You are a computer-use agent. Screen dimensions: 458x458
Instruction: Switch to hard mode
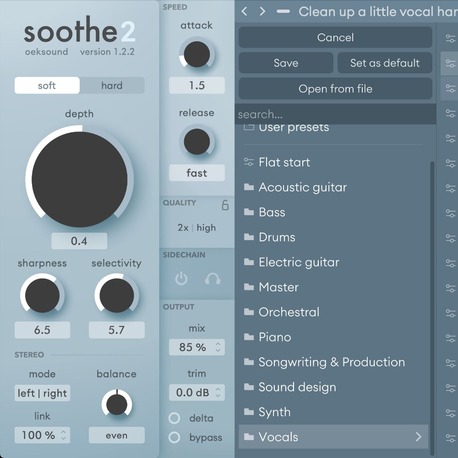pyautogui.click(x=112, y=85)
